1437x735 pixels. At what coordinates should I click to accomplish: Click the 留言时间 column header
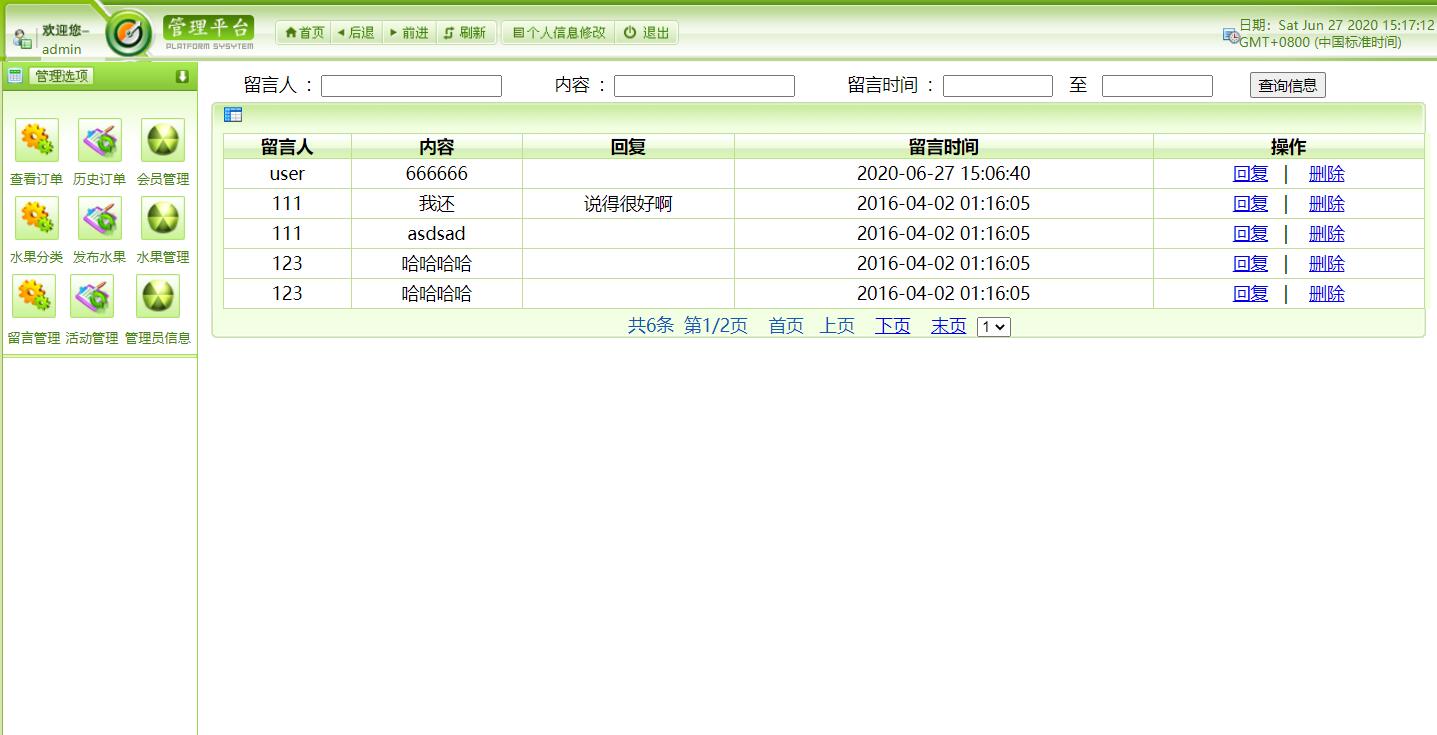pos(944,147)
